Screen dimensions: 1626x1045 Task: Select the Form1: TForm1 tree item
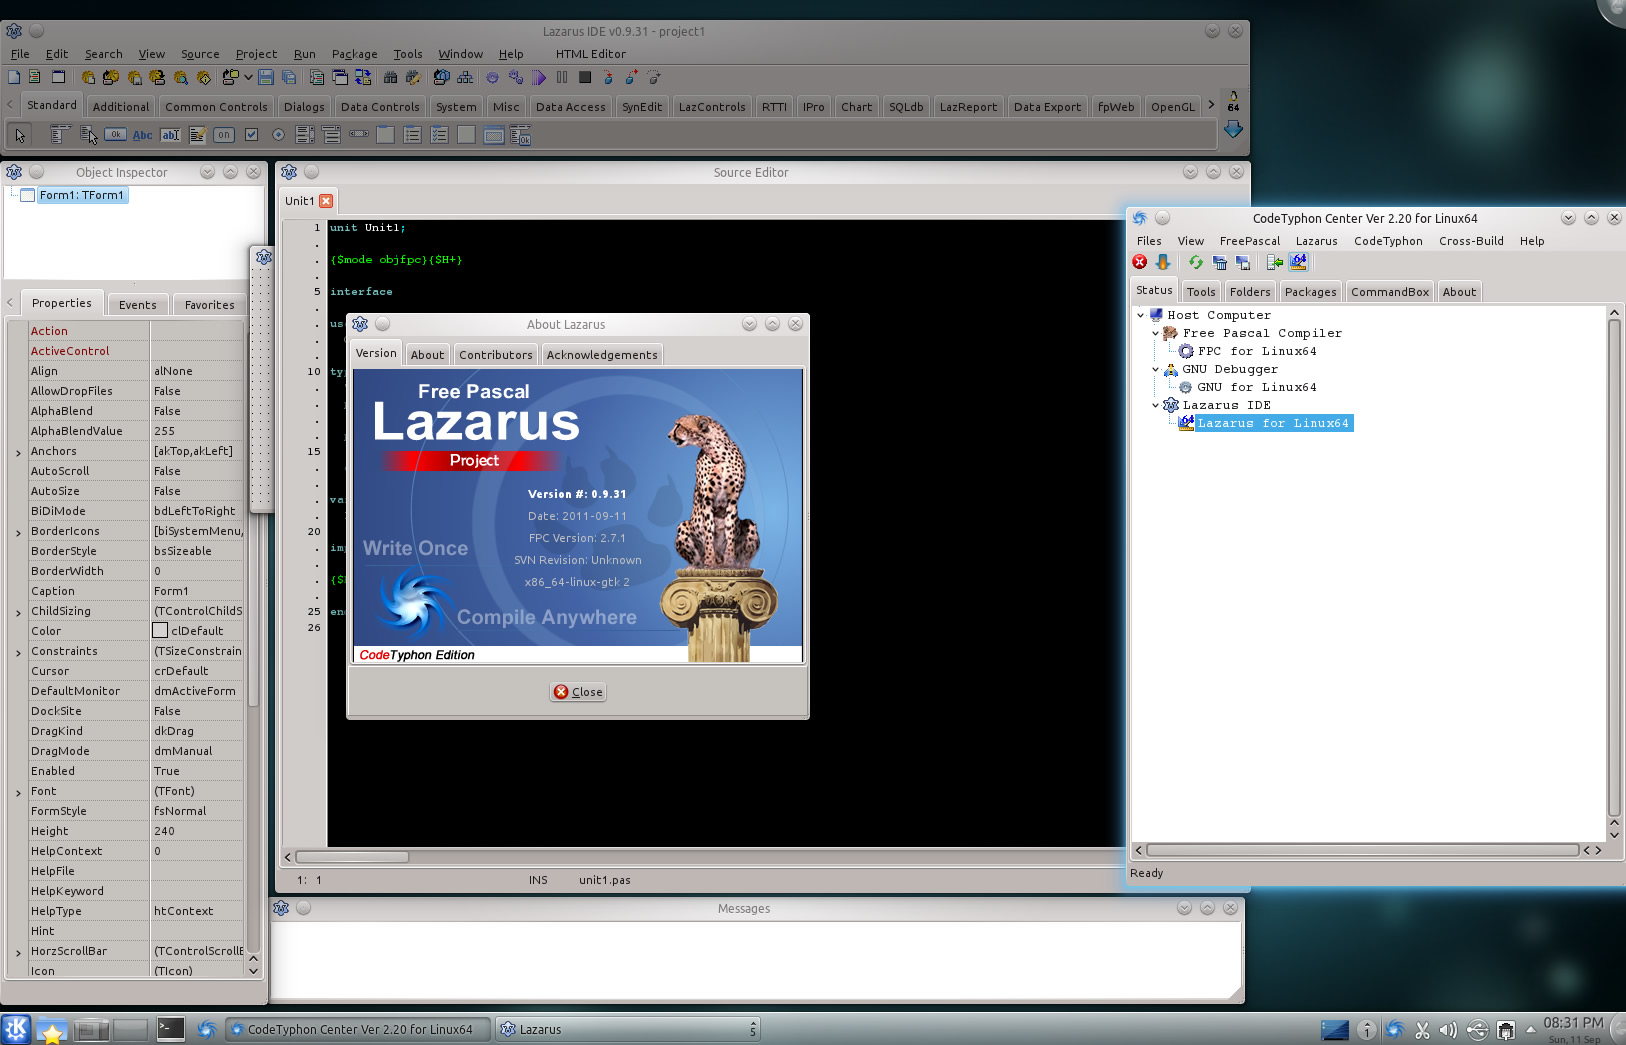(x=81, y=195)
